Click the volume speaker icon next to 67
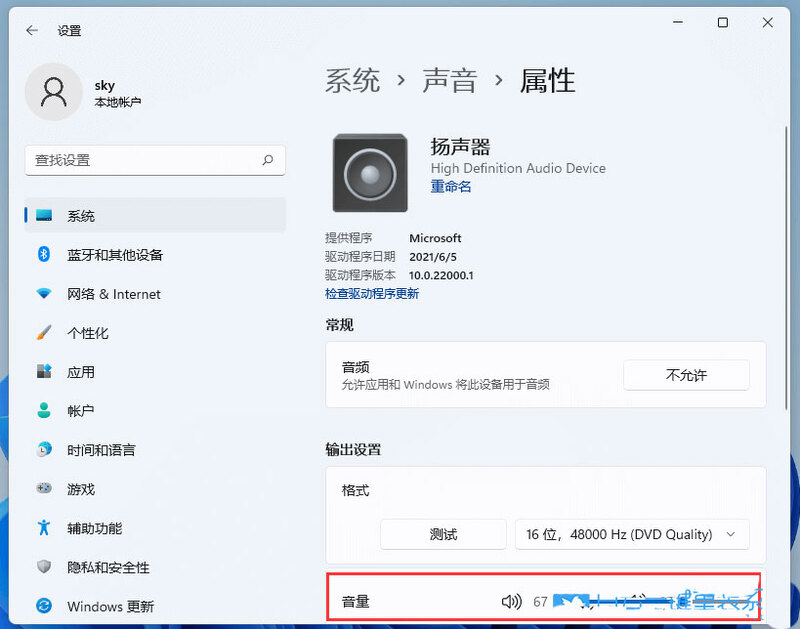 pyautogui.click(x=512, y=602)
